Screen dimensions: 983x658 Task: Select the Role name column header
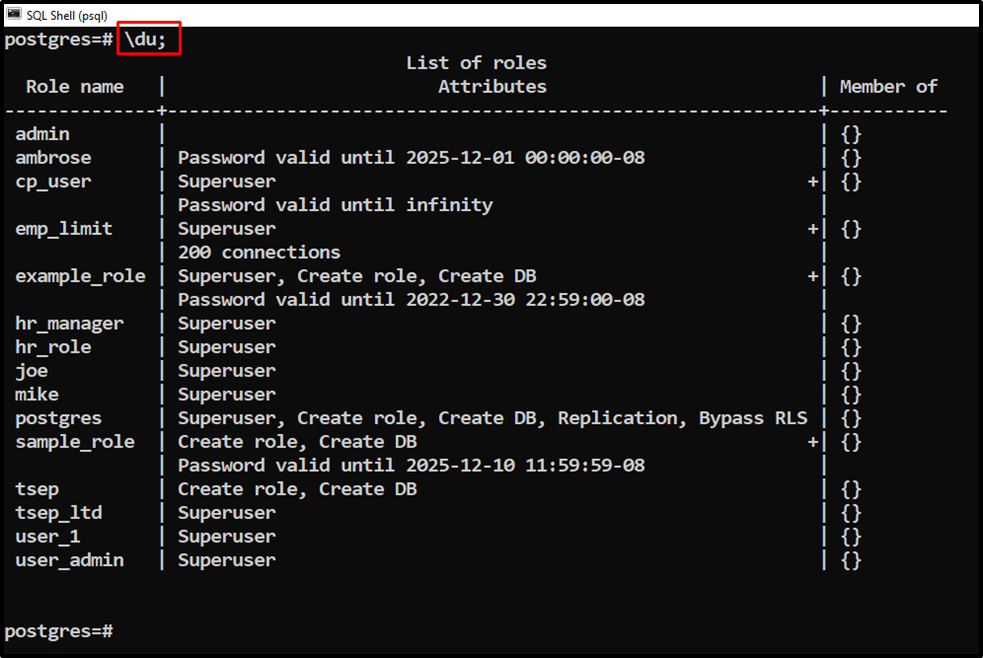tap(74, 86)
